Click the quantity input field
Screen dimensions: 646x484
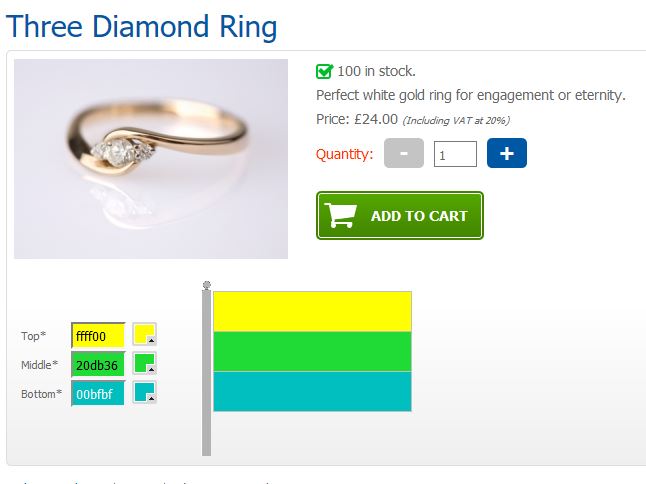pos(455,154)
